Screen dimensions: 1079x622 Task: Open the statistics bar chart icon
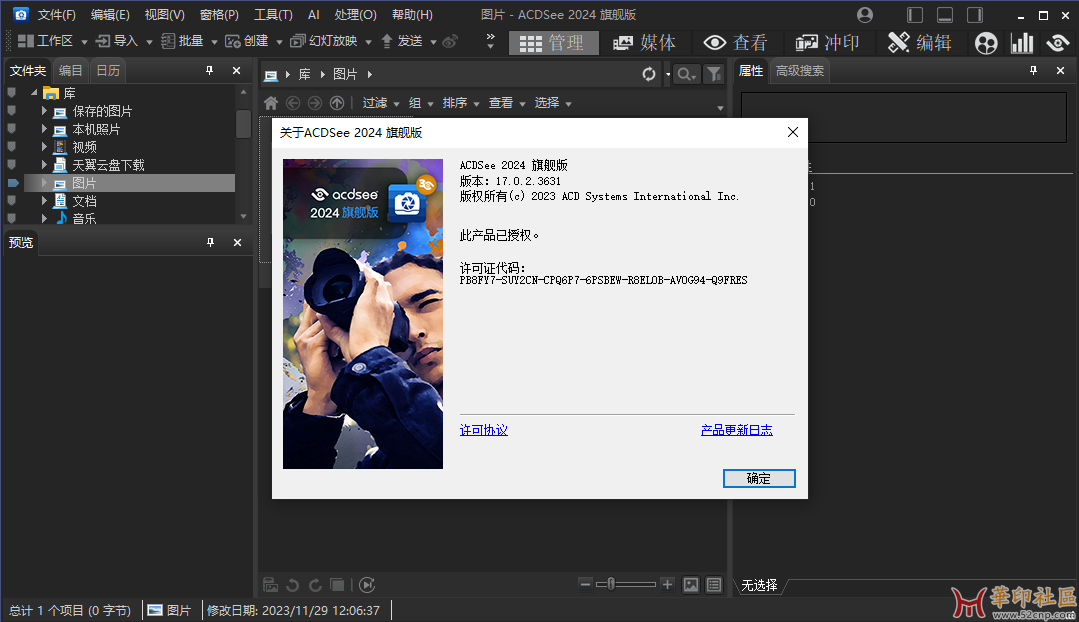[x=1022, y=43]
